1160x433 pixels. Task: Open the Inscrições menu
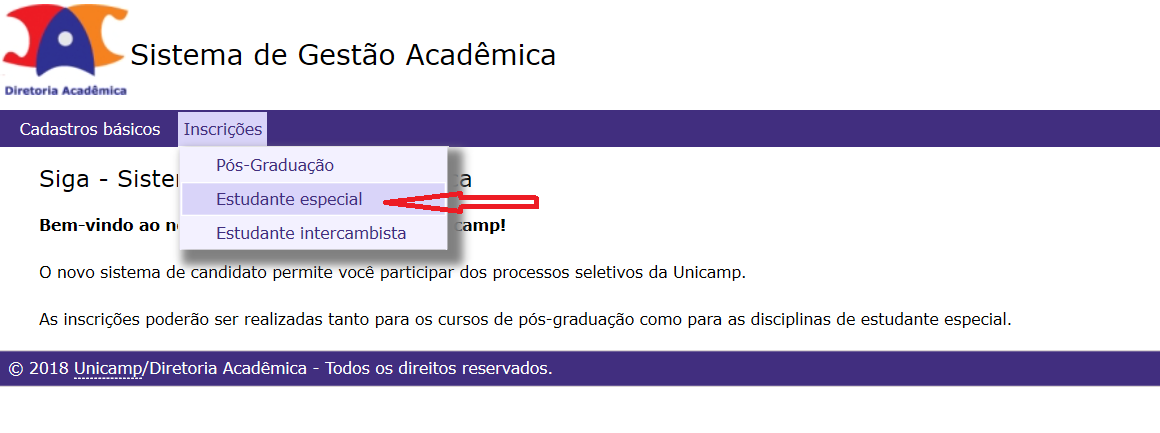click(223, 130)
